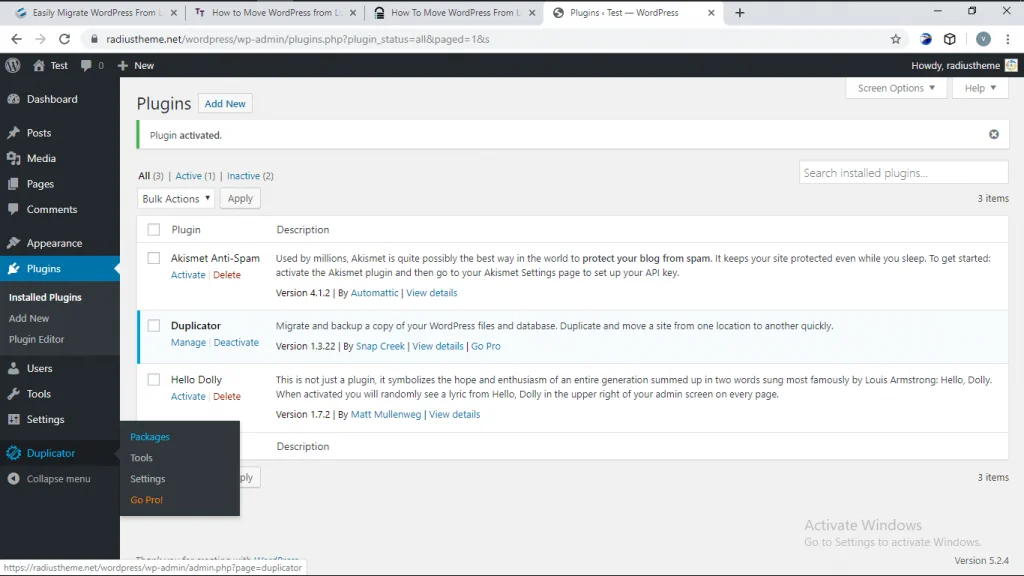Select Packages in Duplicator flyout menu
Viewport: 1024px width, 576px height.
(x=150, y=437)
